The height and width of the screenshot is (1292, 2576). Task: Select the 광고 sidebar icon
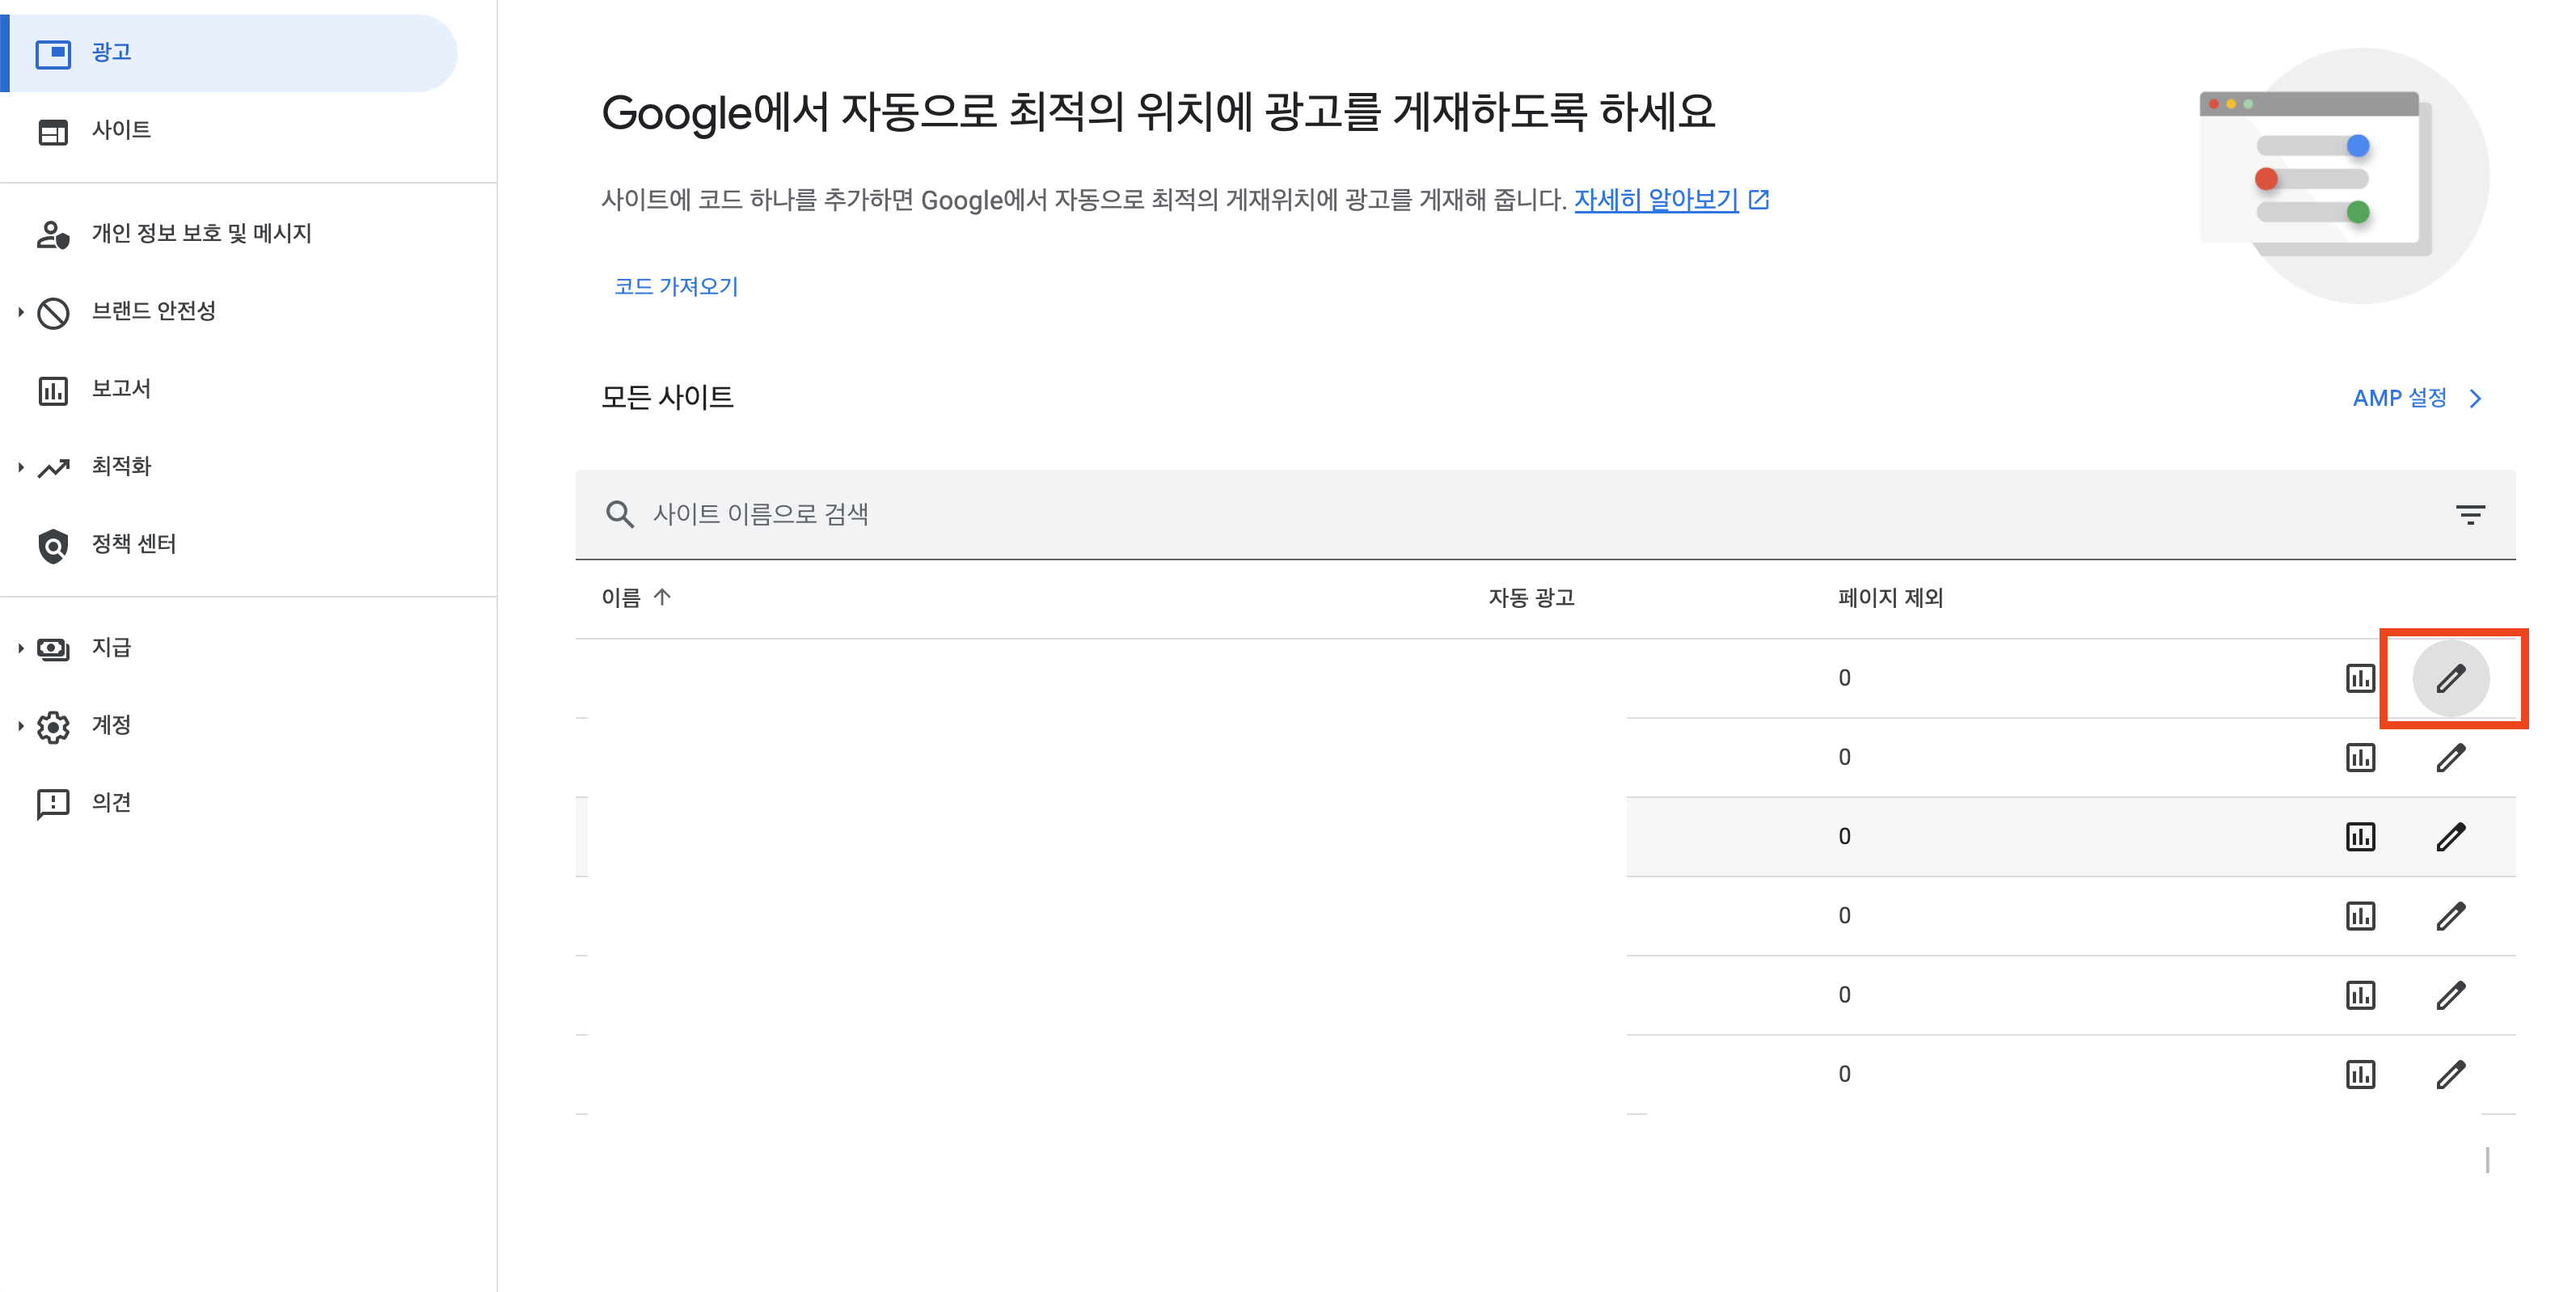(53, 52)
